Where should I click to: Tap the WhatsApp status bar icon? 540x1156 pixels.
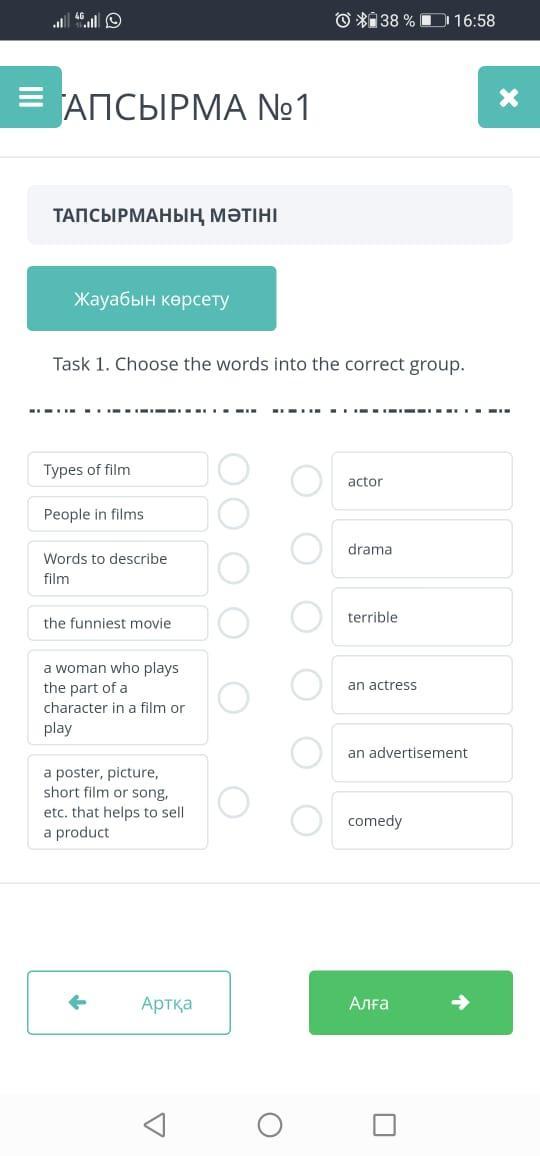tap(113, 21)
